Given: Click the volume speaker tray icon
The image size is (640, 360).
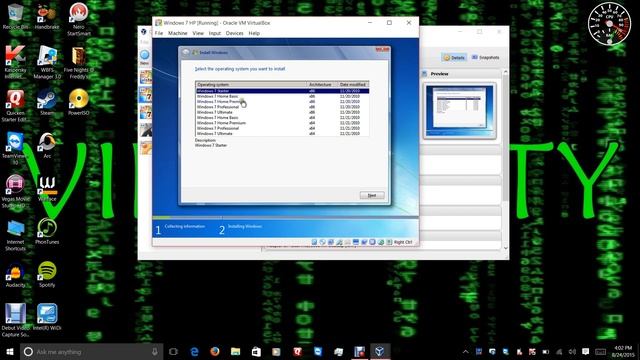Looking at the screenshot, I should pos(572,351).
